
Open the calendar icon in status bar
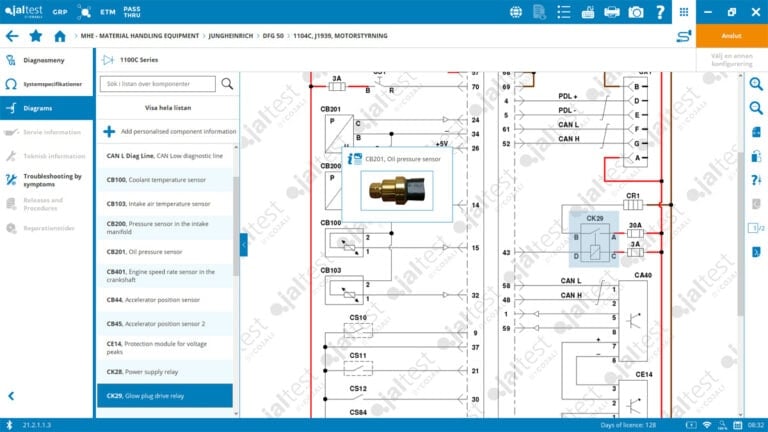(x=738, y=425)
